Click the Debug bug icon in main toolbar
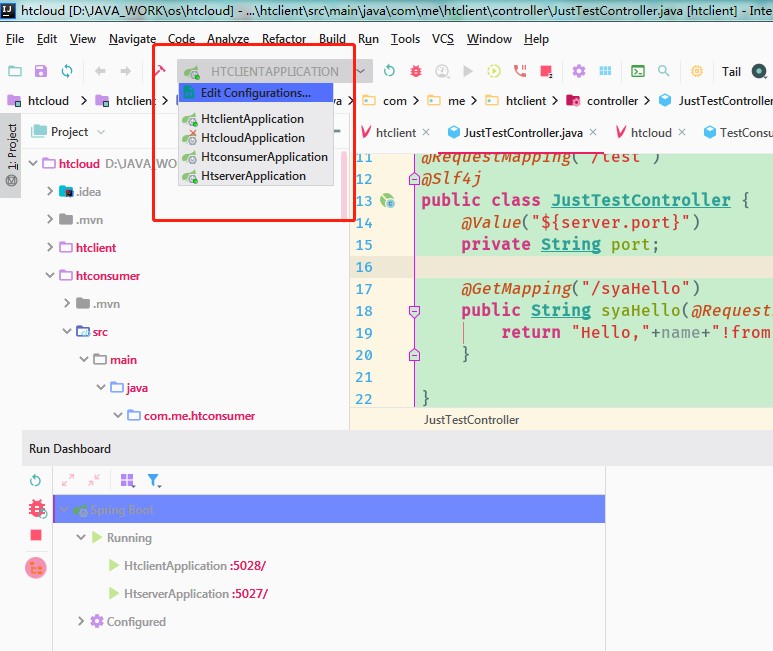773x651 pixels. coord(415,71)
